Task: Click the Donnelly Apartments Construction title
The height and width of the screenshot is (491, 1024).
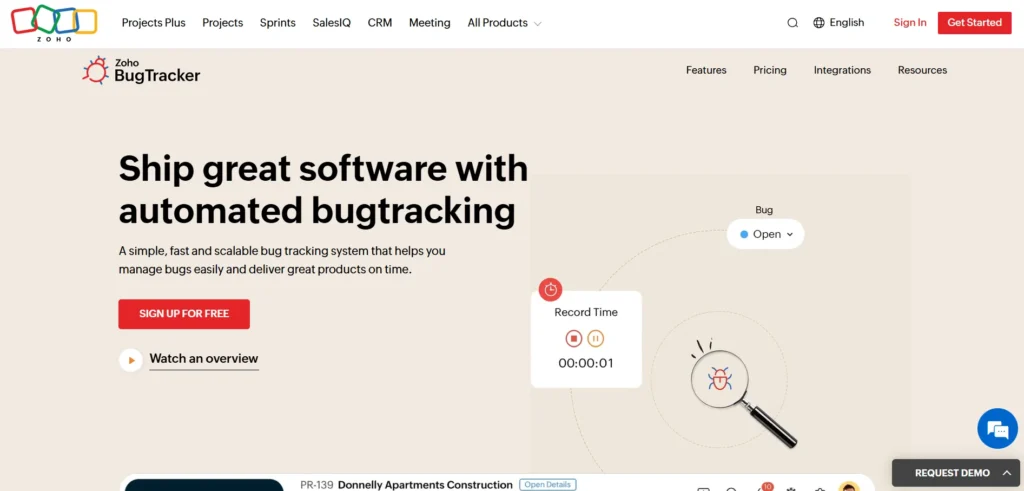Action: pyautogui.click(x=425, y=485)
